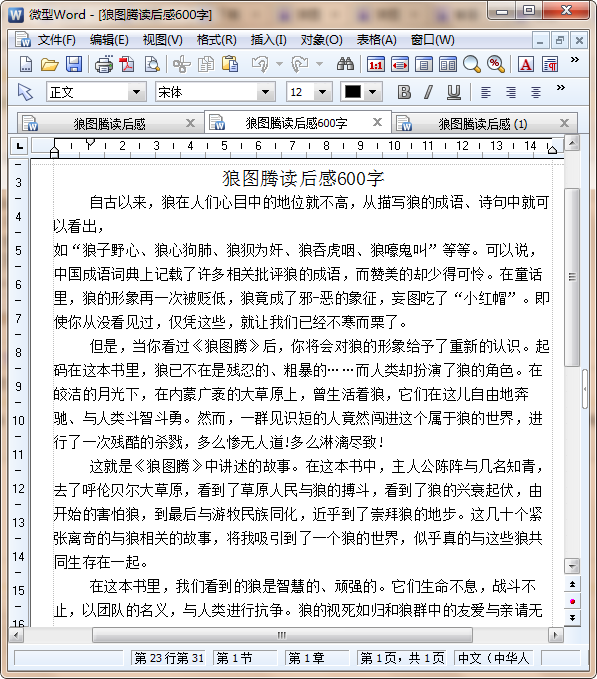The width and height of the screenshot is (597, 679).
Task: Close the 狼图腾读后感600字 document tab
Action: point(378,122)
